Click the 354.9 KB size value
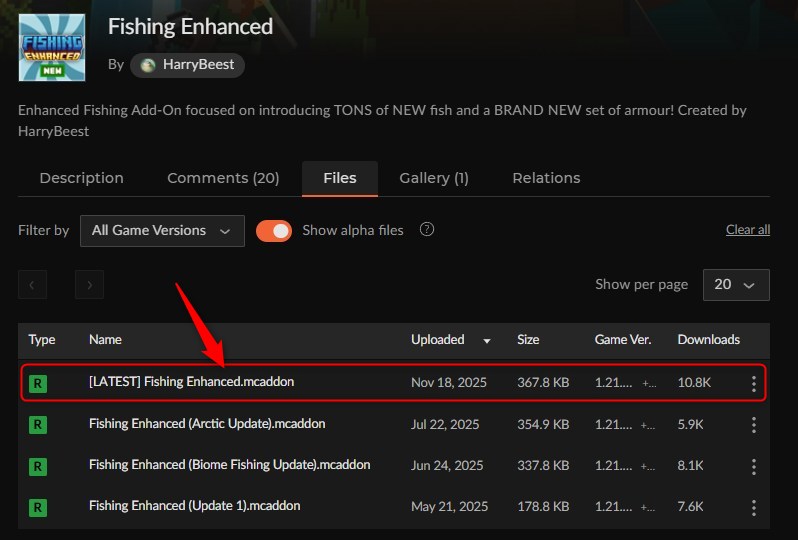798x540 pixels. point(543,424)
